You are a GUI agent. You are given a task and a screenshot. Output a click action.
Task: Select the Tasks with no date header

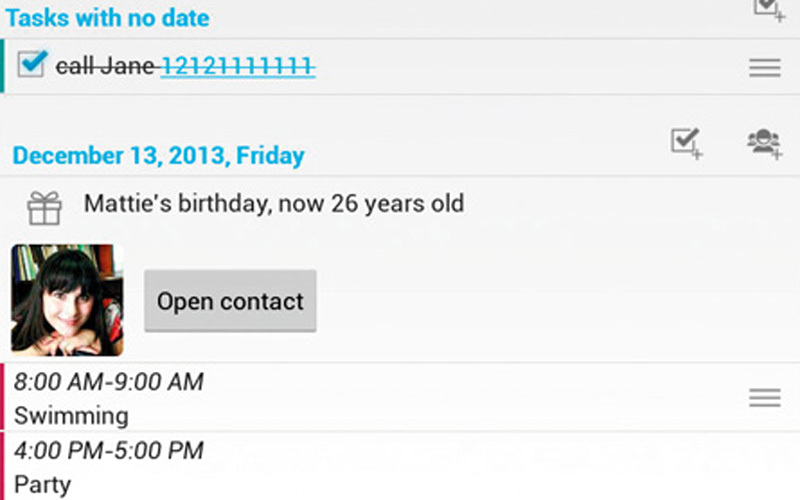click(107, 17)
